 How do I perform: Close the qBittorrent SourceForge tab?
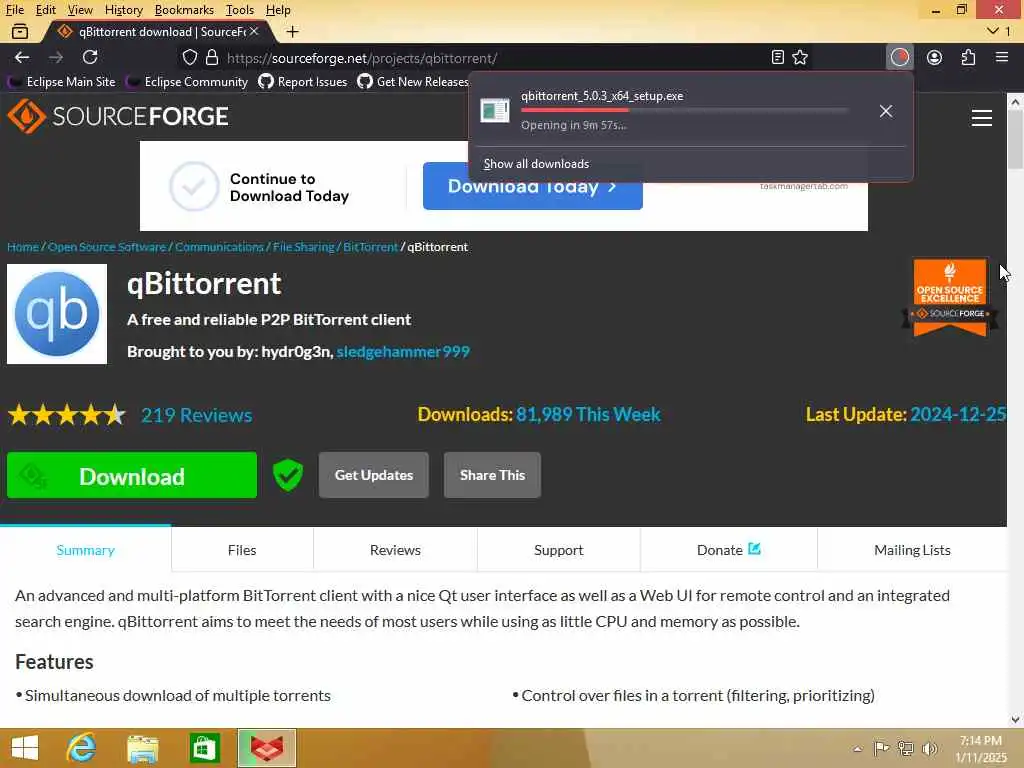pyautogui.click(x=254, y=31)
